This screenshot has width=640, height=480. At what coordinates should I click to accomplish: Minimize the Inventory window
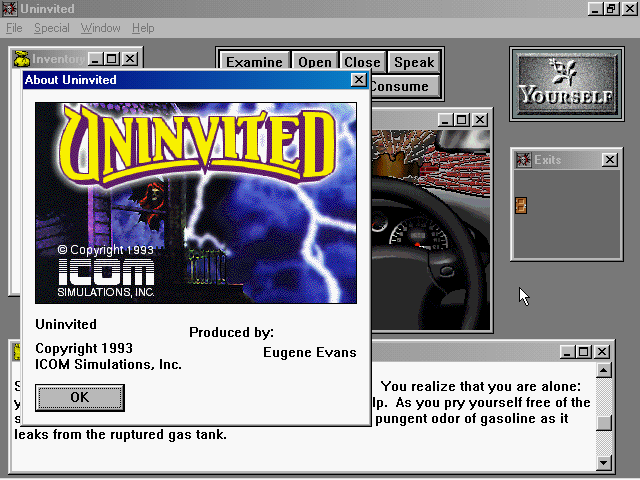[95, 59]
